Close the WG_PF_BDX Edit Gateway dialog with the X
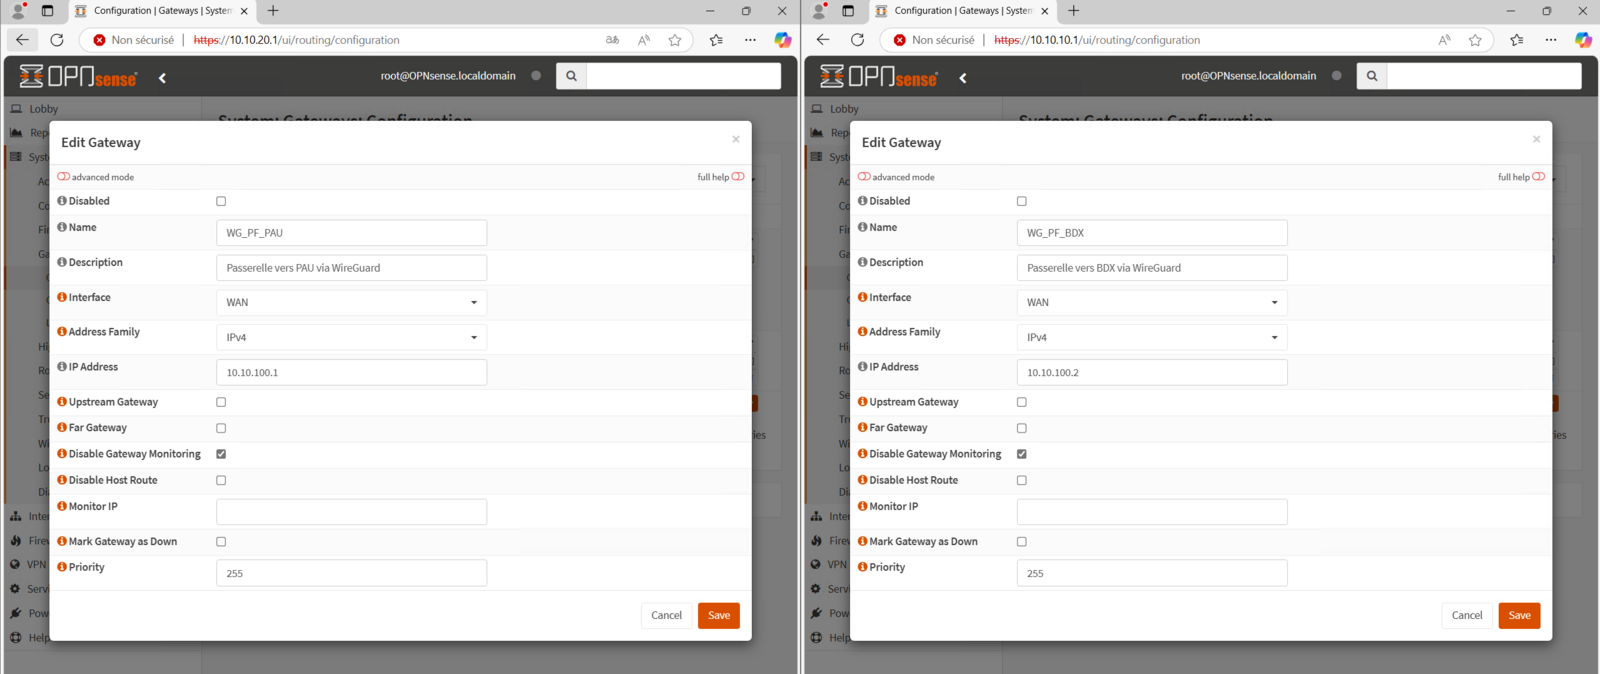Screen dimensions: 1600x674 coord(1536,139)
